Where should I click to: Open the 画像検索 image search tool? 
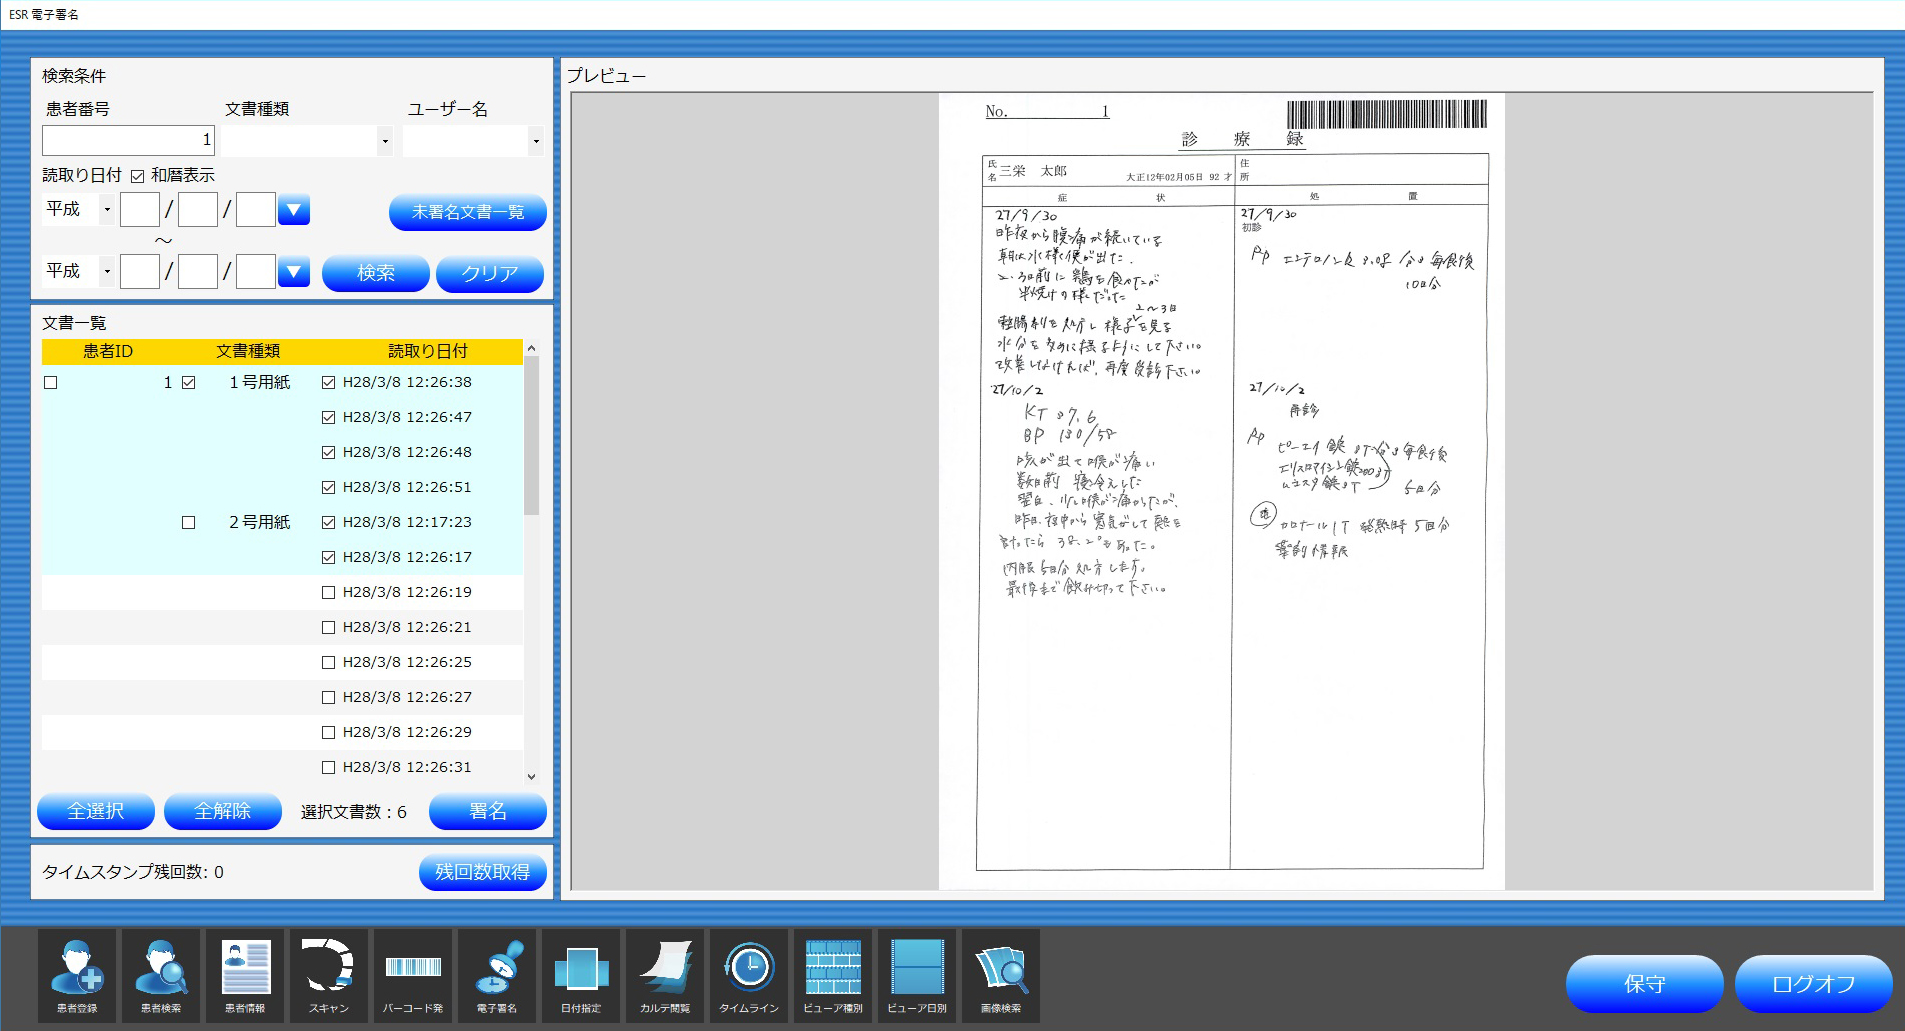[x=1001, y=976]
